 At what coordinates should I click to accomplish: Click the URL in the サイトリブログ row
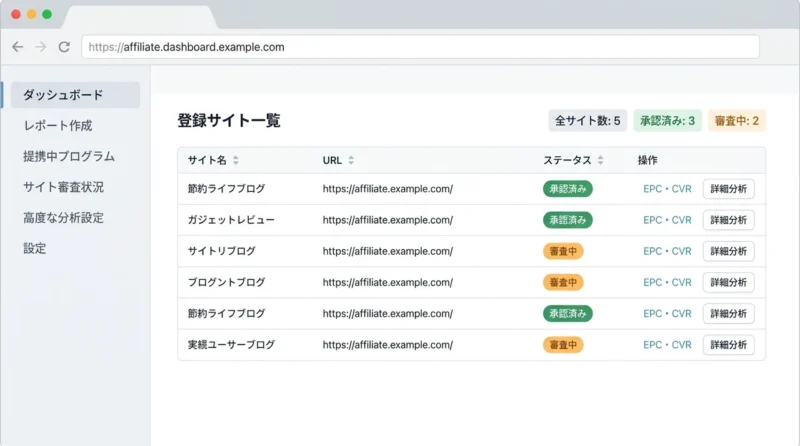pos(388,251)
